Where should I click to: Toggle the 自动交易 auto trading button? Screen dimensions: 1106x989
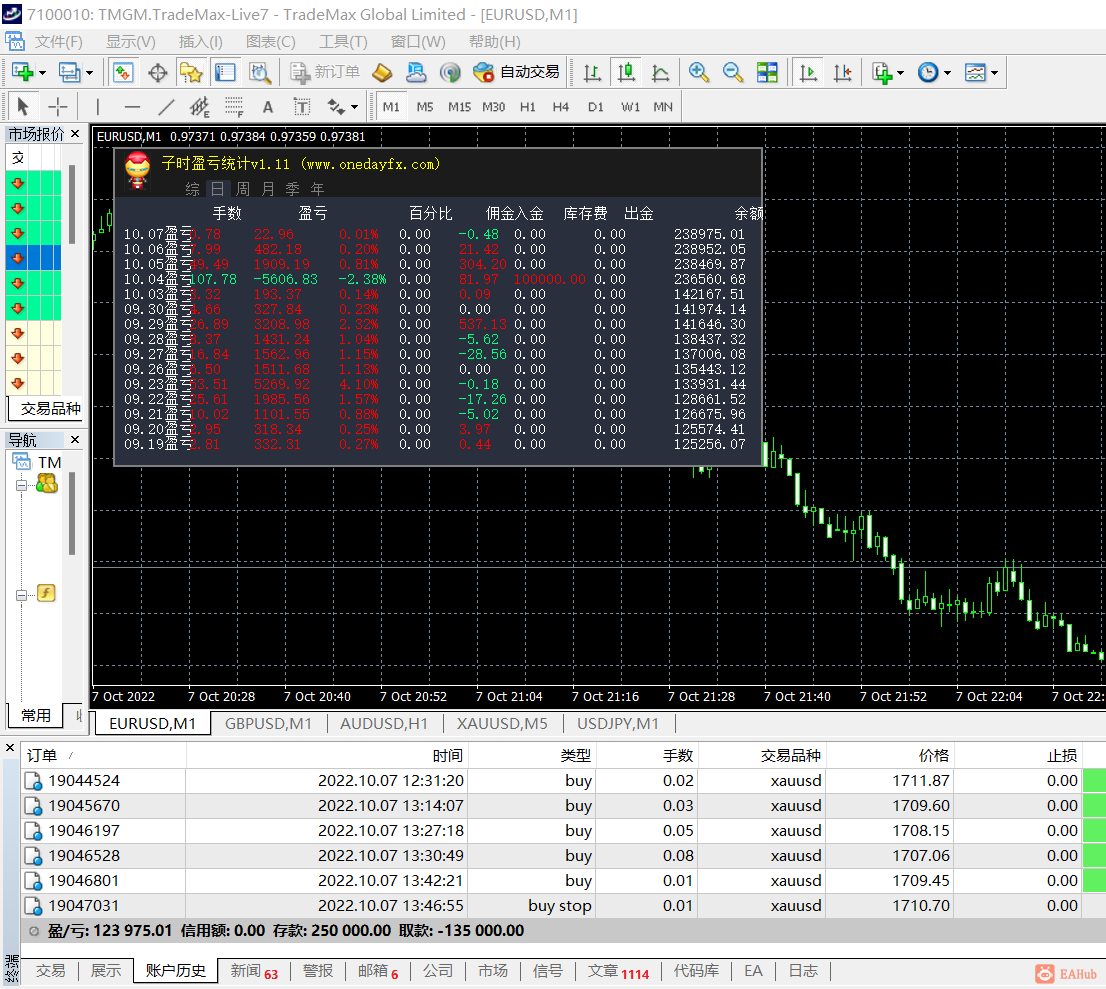coord(516,72)
